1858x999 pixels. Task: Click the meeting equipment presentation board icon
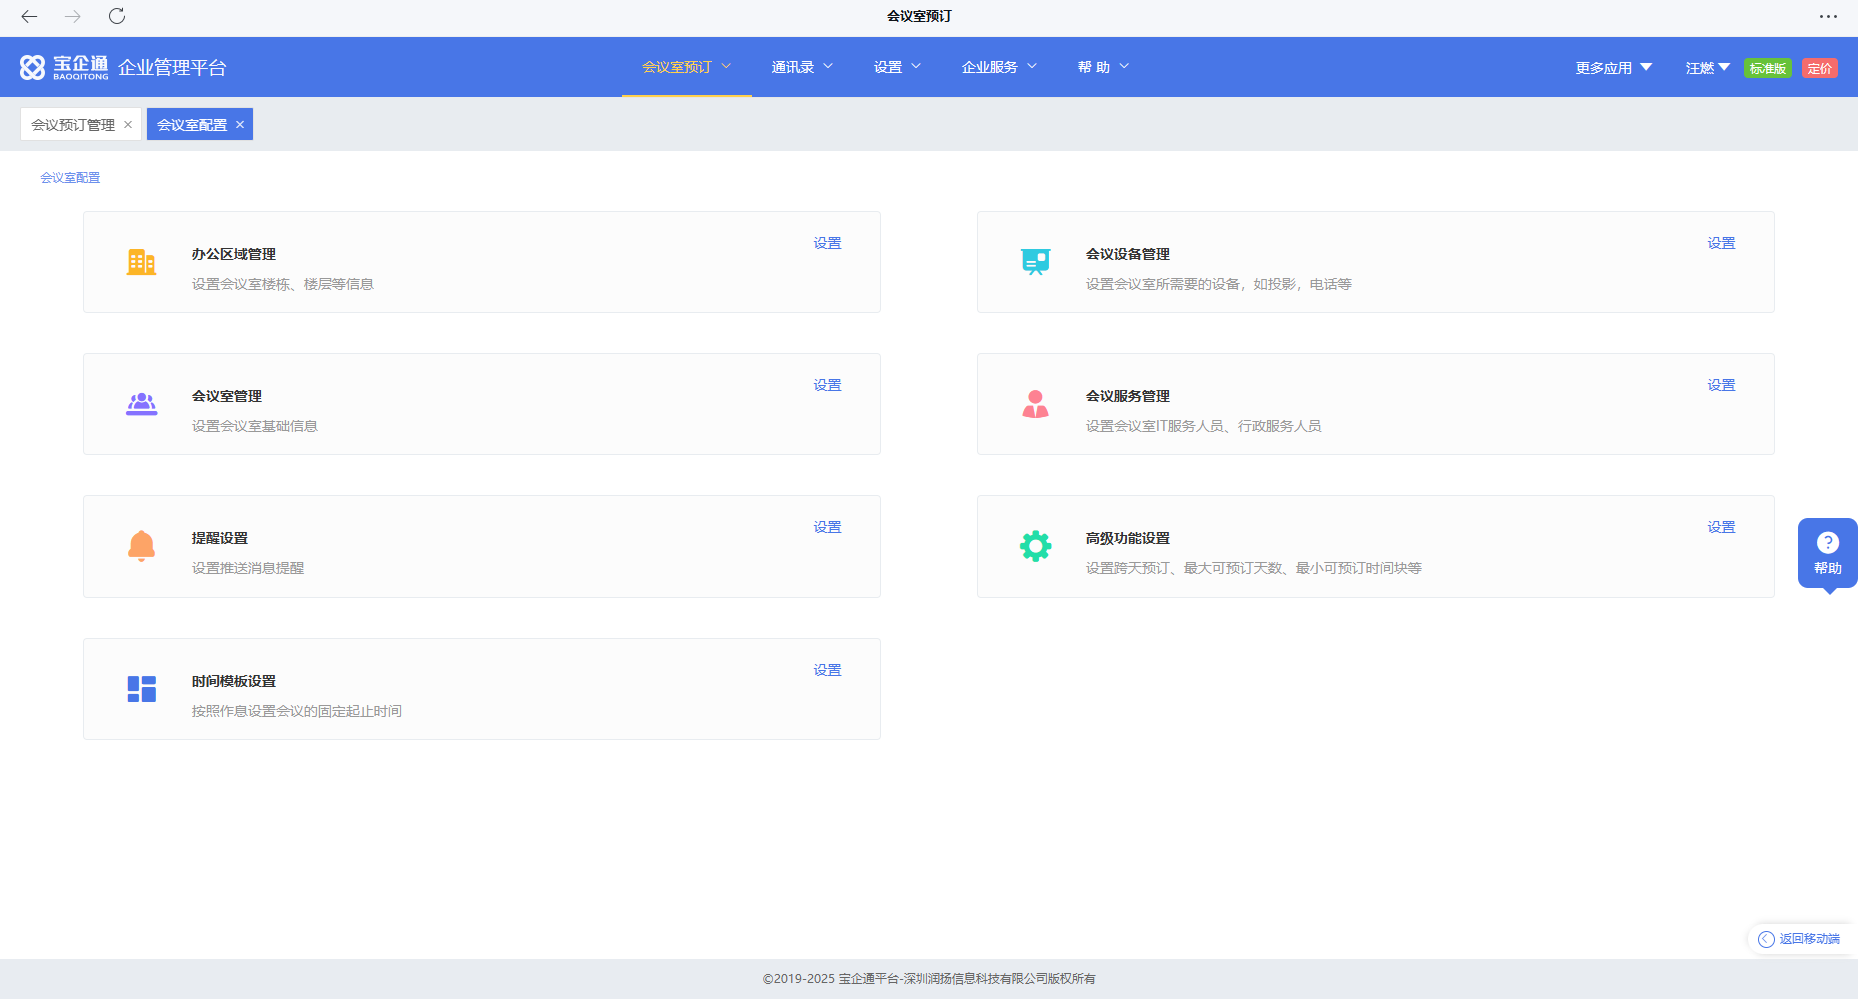tap(1035, 262)
